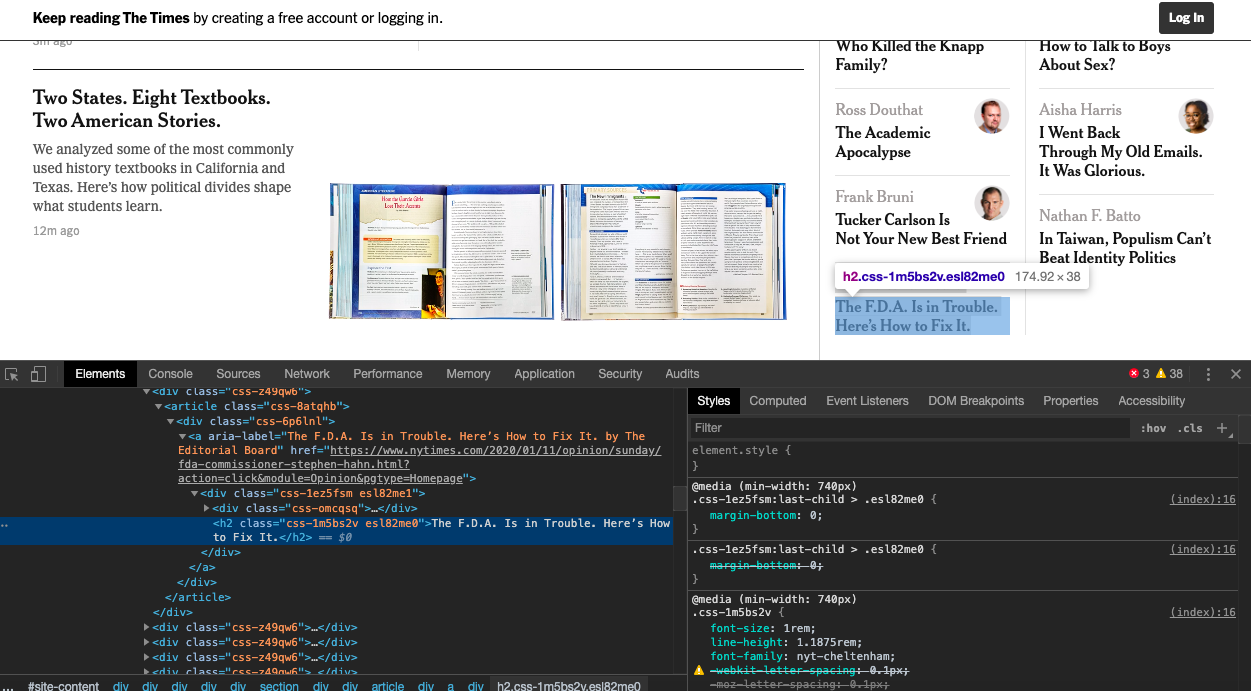Select h2.css-1m5bs2v in the DOM breadcrumb bar
The height and width of the screenshot is (691, 1251).
[568, 686]
